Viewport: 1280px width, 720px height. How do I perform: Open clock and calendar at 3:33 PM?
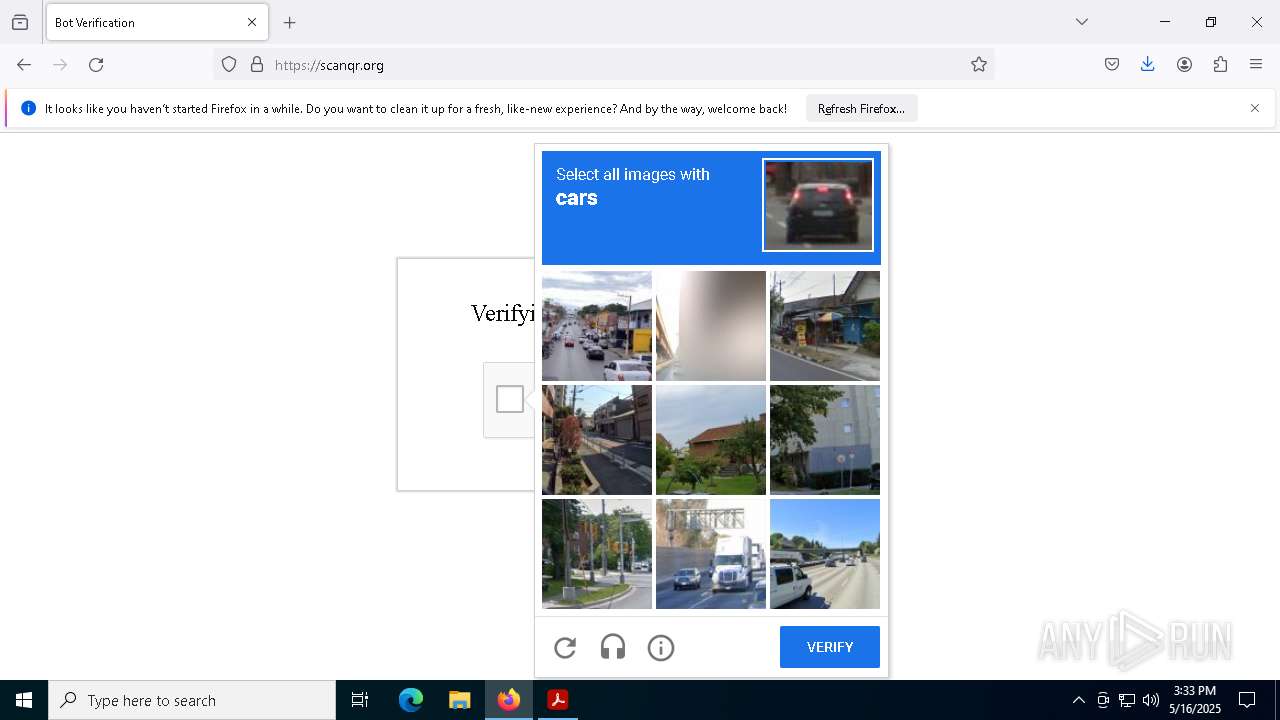pyautogui.click(x=1194, y=700)
